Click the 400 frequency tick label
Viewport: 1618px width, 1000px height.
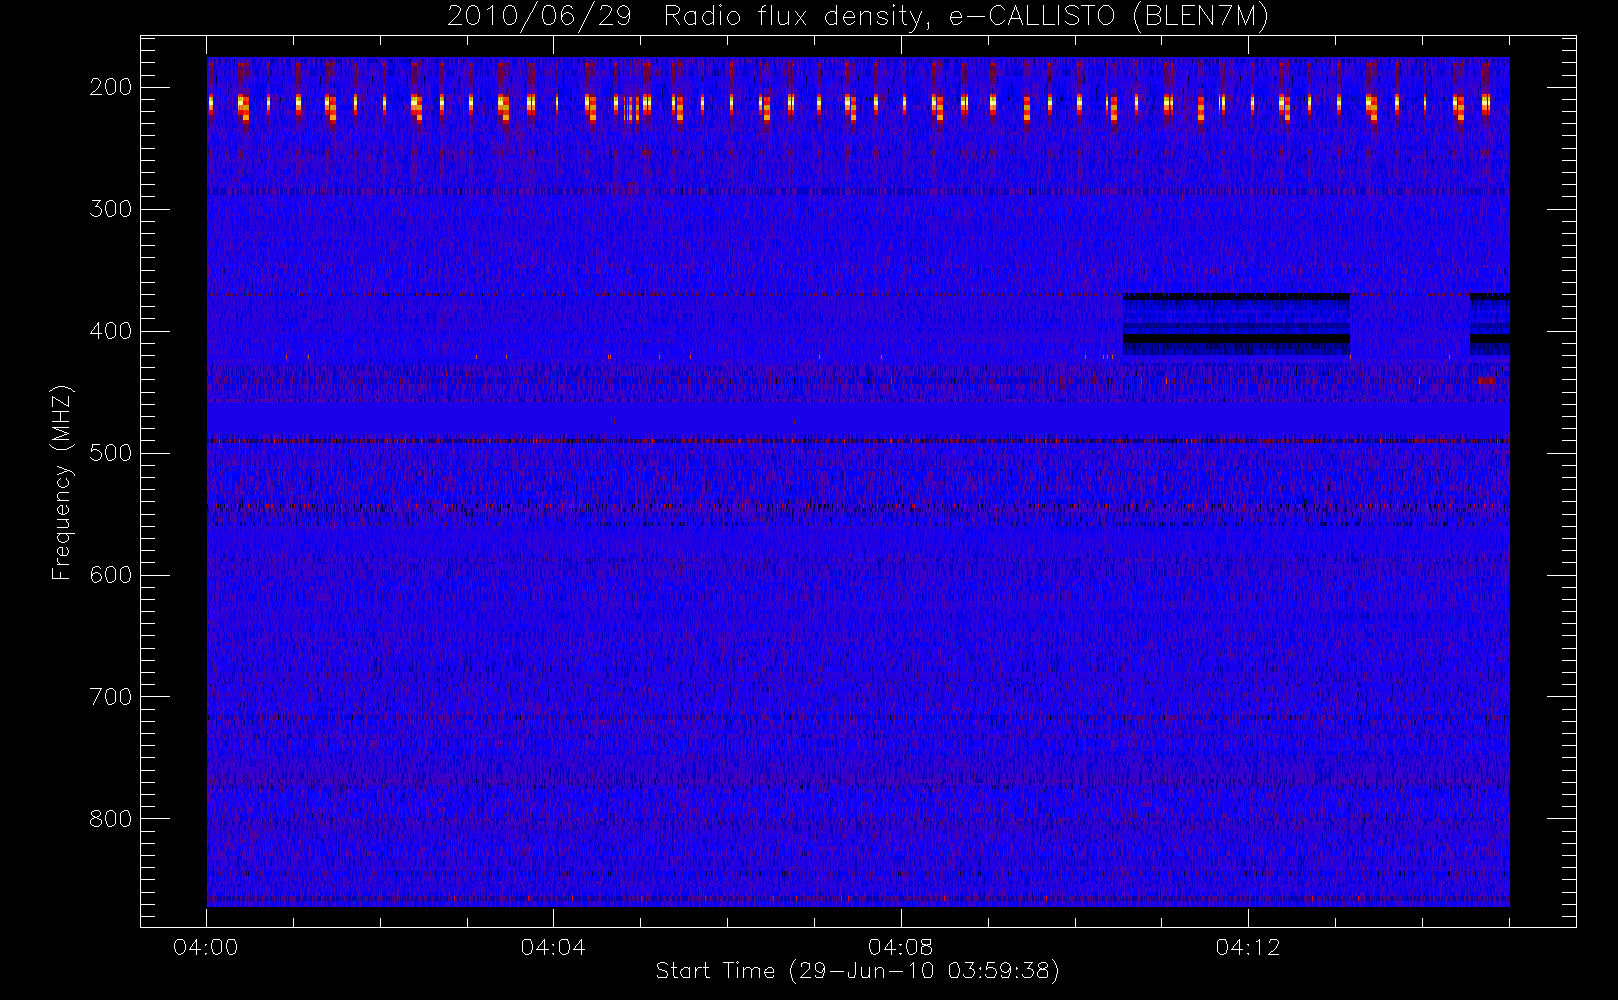tap(111, 331)
